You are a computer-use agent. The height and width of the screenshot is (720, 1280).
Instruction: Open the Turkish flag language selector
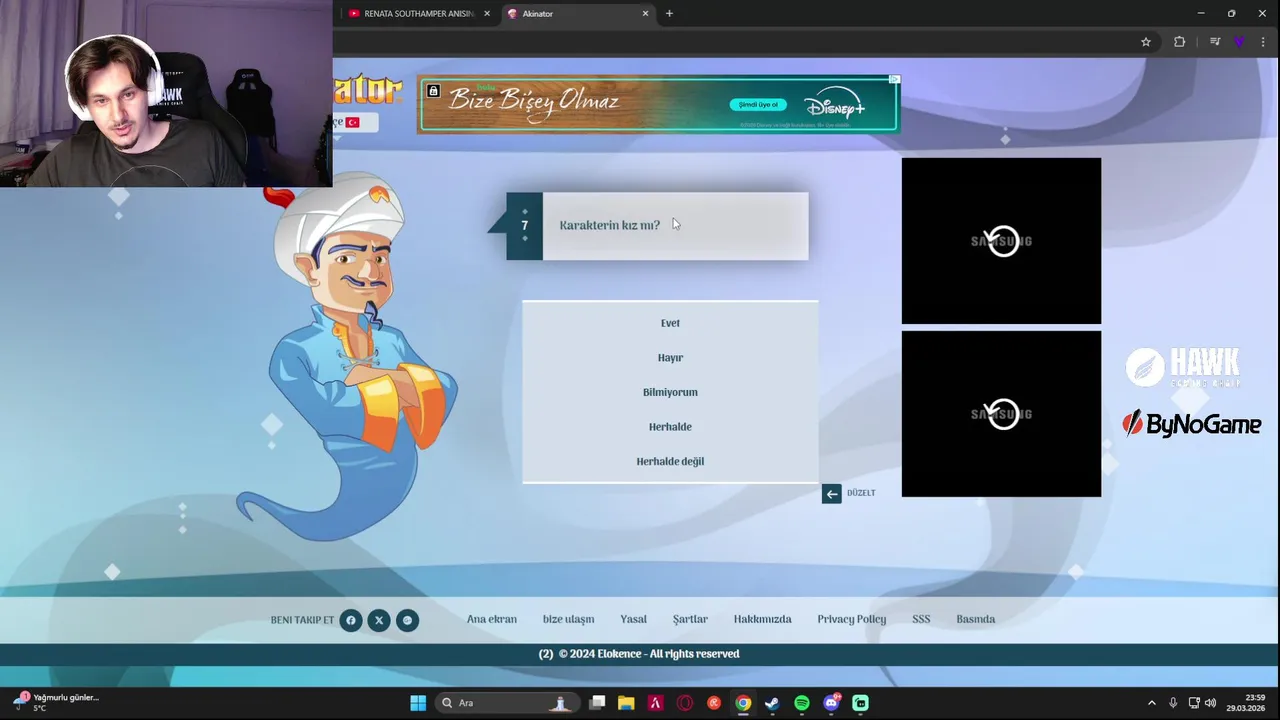[353, 122]
